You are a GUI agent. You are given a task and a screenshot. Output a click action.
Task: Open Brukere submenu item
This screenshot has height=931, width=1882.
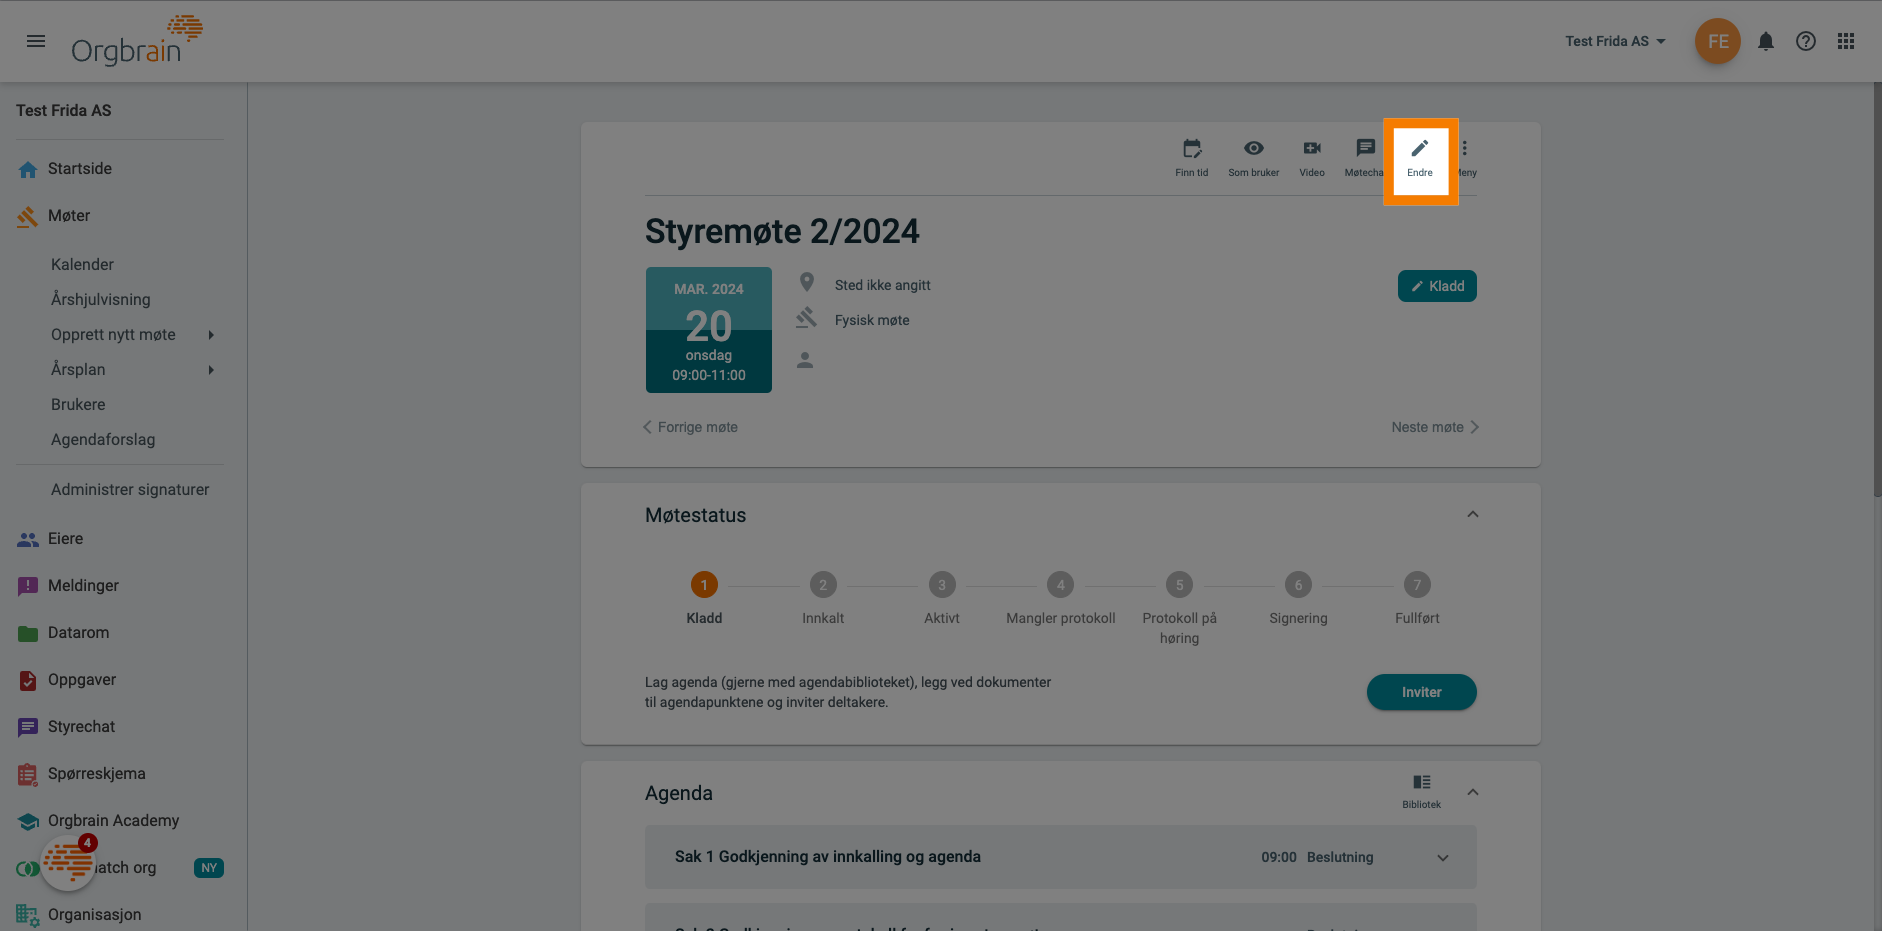78,405
